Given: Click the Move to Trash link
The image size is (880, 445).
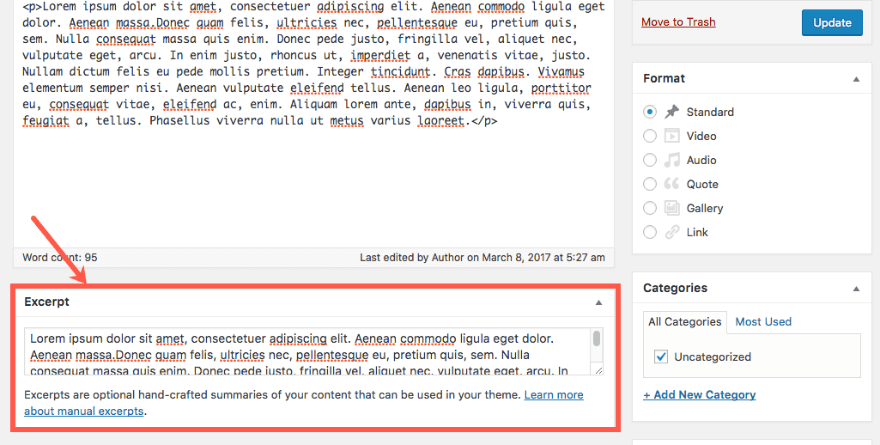Looking at the screenshot, I should coord(678,22).
